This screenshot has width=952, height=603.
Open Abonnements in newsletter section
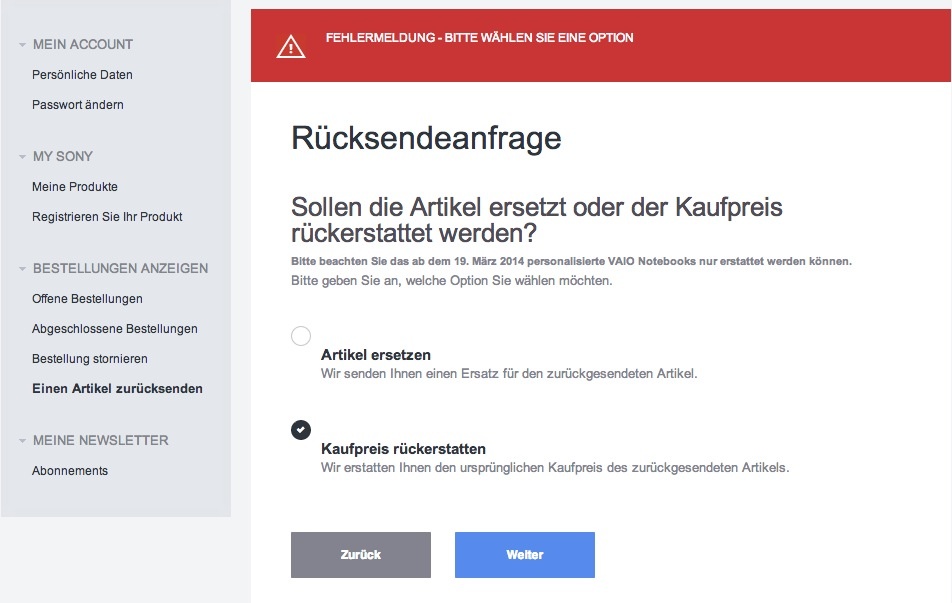[70, 471]
